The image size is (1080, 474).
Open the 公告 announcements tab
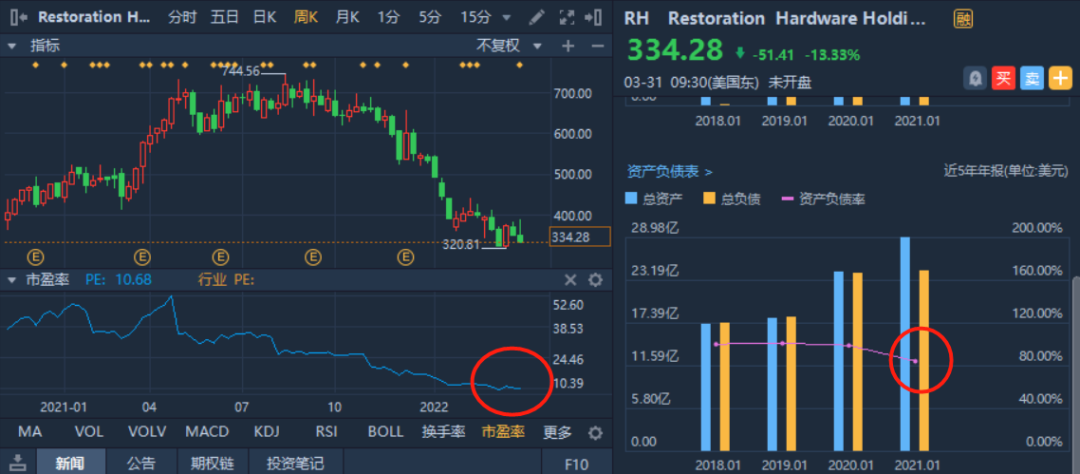141,463
